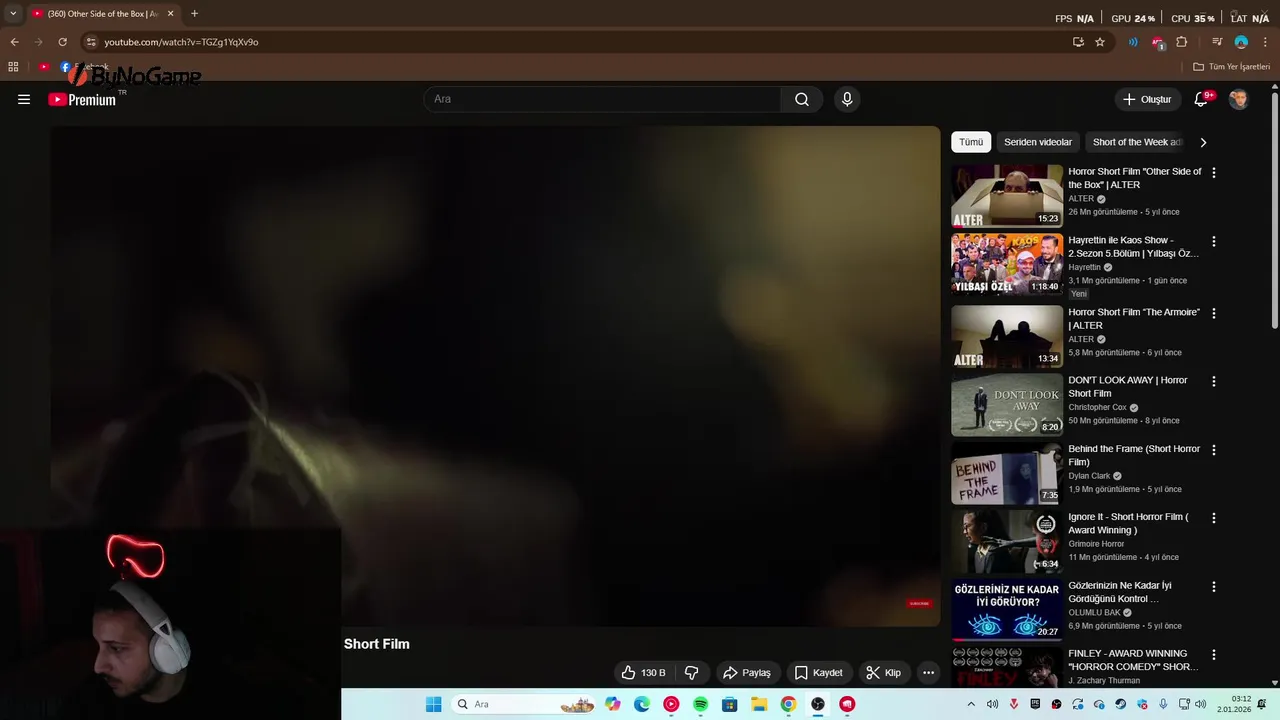Open Tüm Yer İşaretleri bookmarks folder

point(1231,67)
